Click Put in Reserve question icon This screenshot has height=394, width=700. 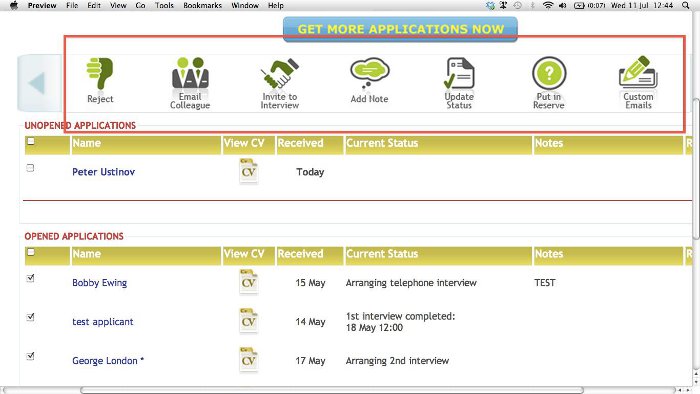coord(549,73)
